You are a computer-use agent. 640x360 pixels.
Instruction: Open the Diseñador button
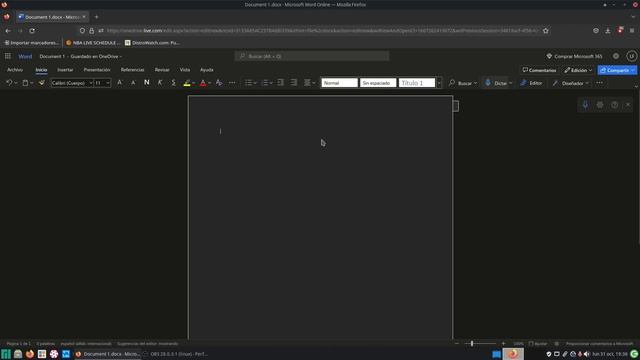pyautogui.click(x=569, y=83)
